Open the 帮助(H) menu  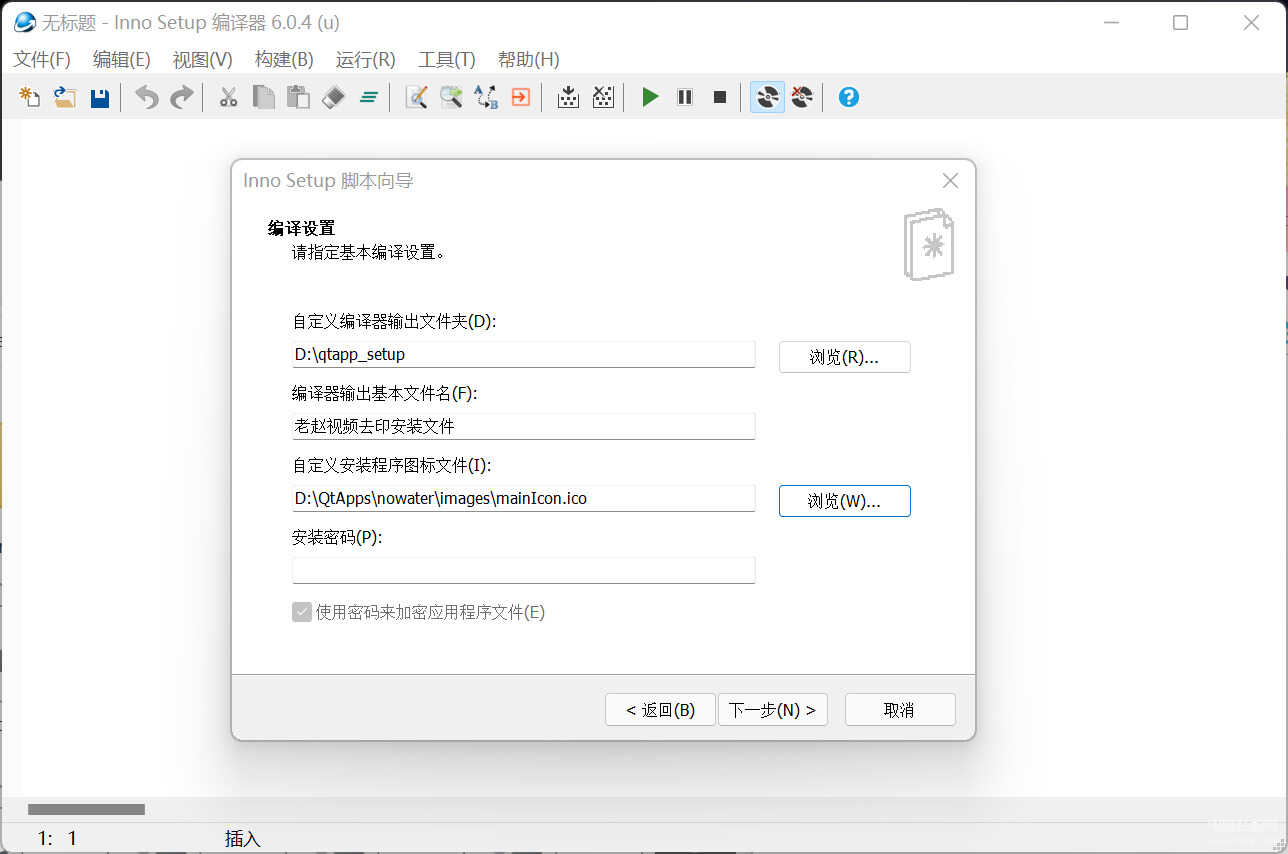(529, 59)
